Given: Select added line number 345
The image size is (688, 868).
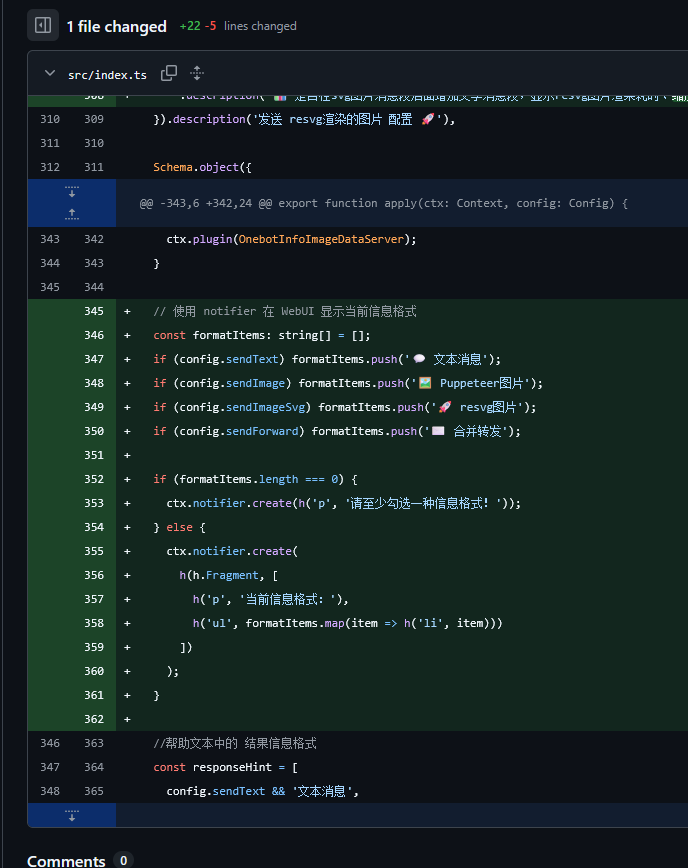Looking at the screenshot, I should pos(94,311).
